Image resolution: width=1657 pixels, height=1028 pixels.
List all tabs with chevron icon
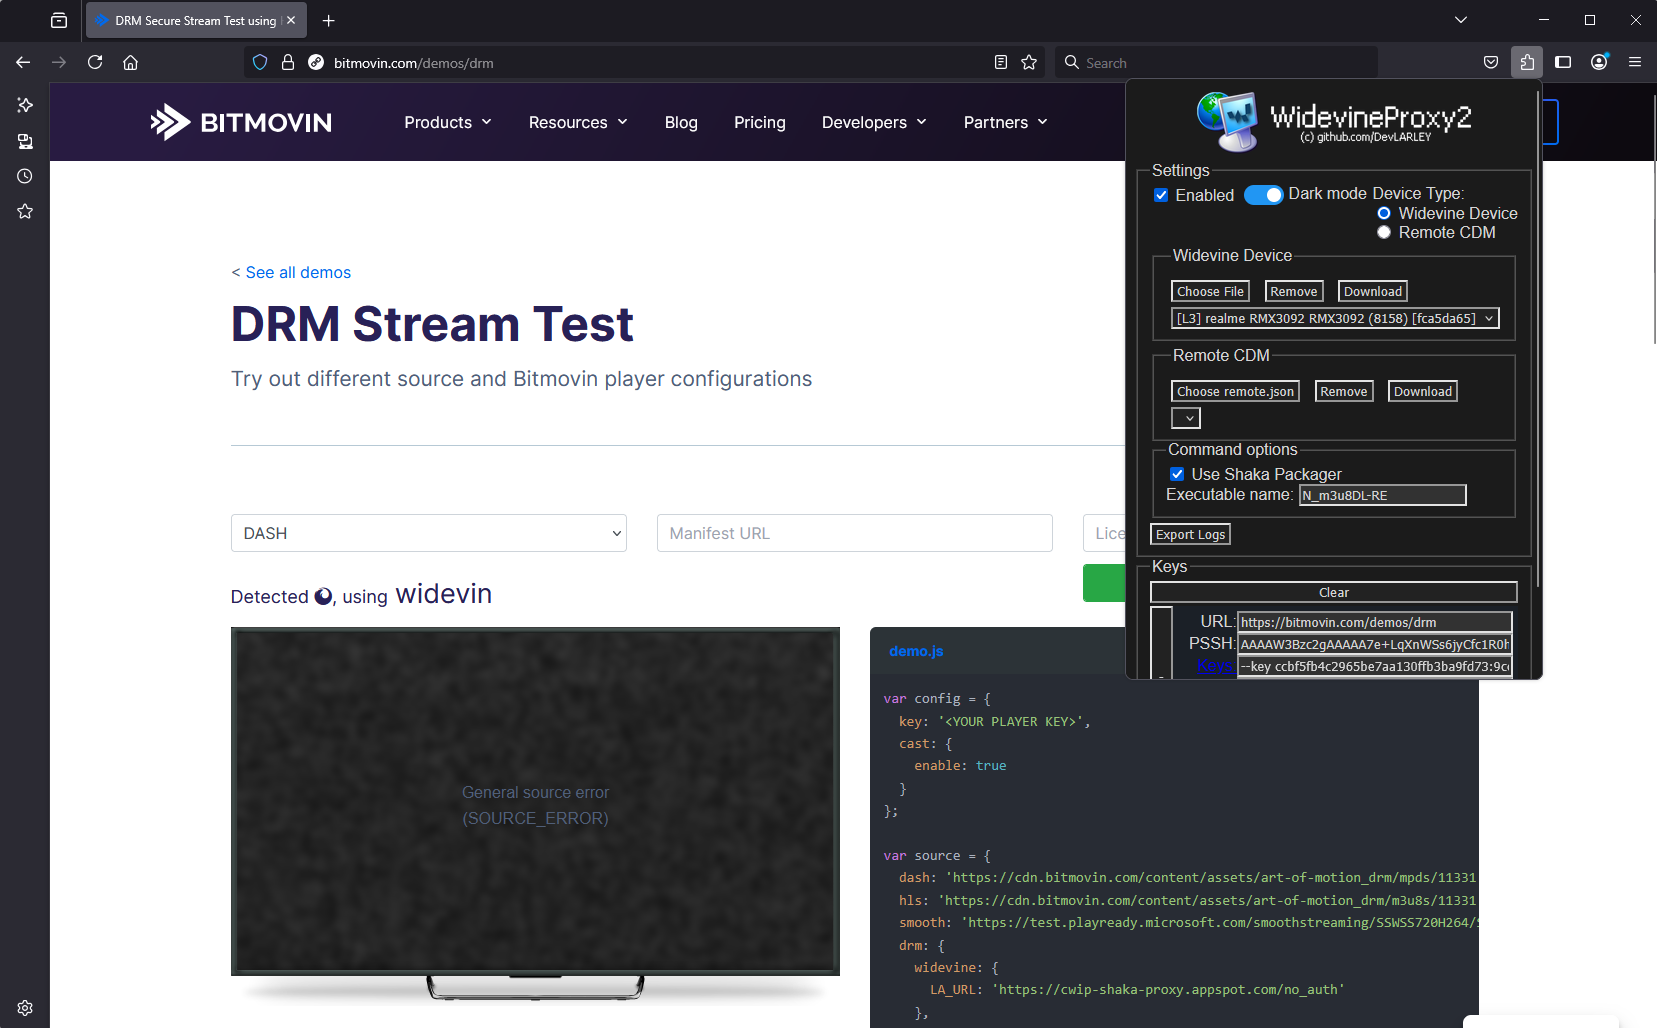pyautogui.click(x=1461, y=20)
